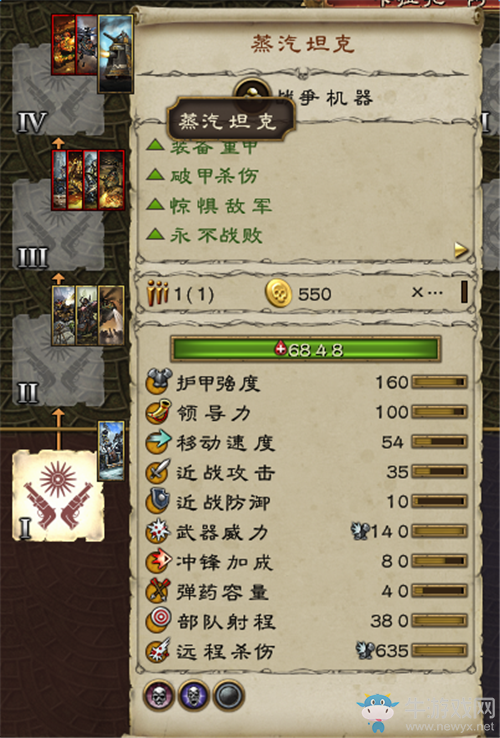Expand traits list with yellow arrow
This screenshot has width=500, height=738.
pos(461,250)
